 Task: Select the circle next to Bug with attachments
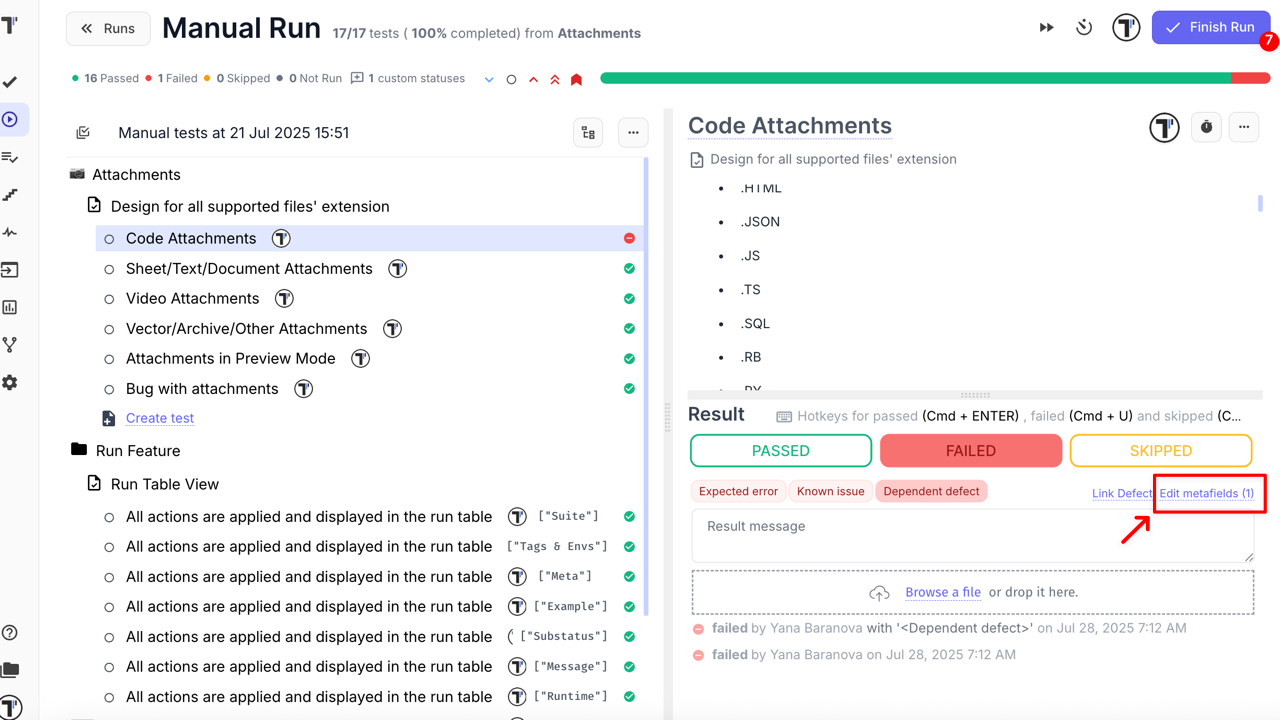coord(110,389)
